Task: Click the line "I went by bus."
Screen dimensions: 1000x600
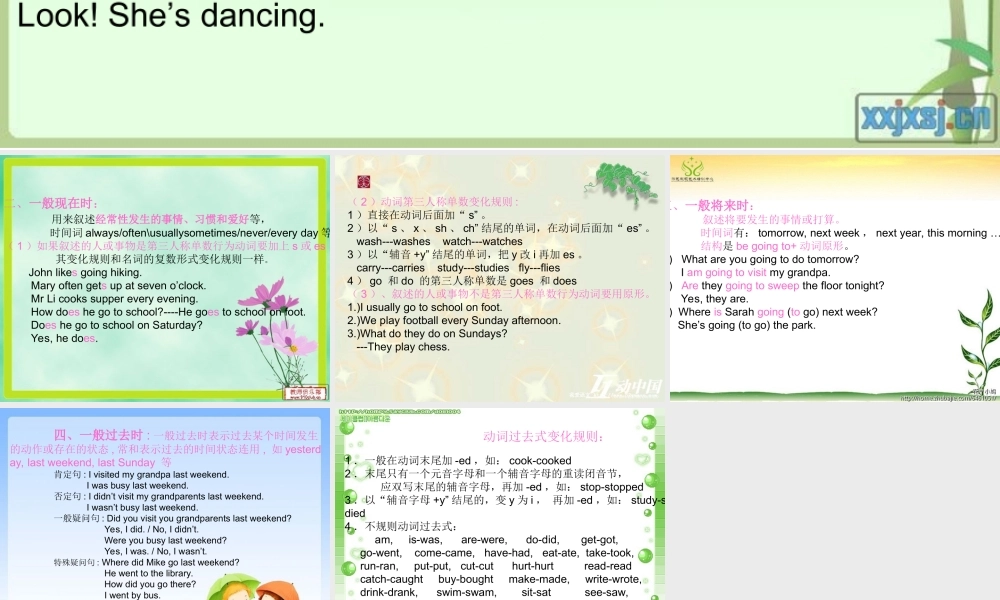Action: [x=133, y=596]
